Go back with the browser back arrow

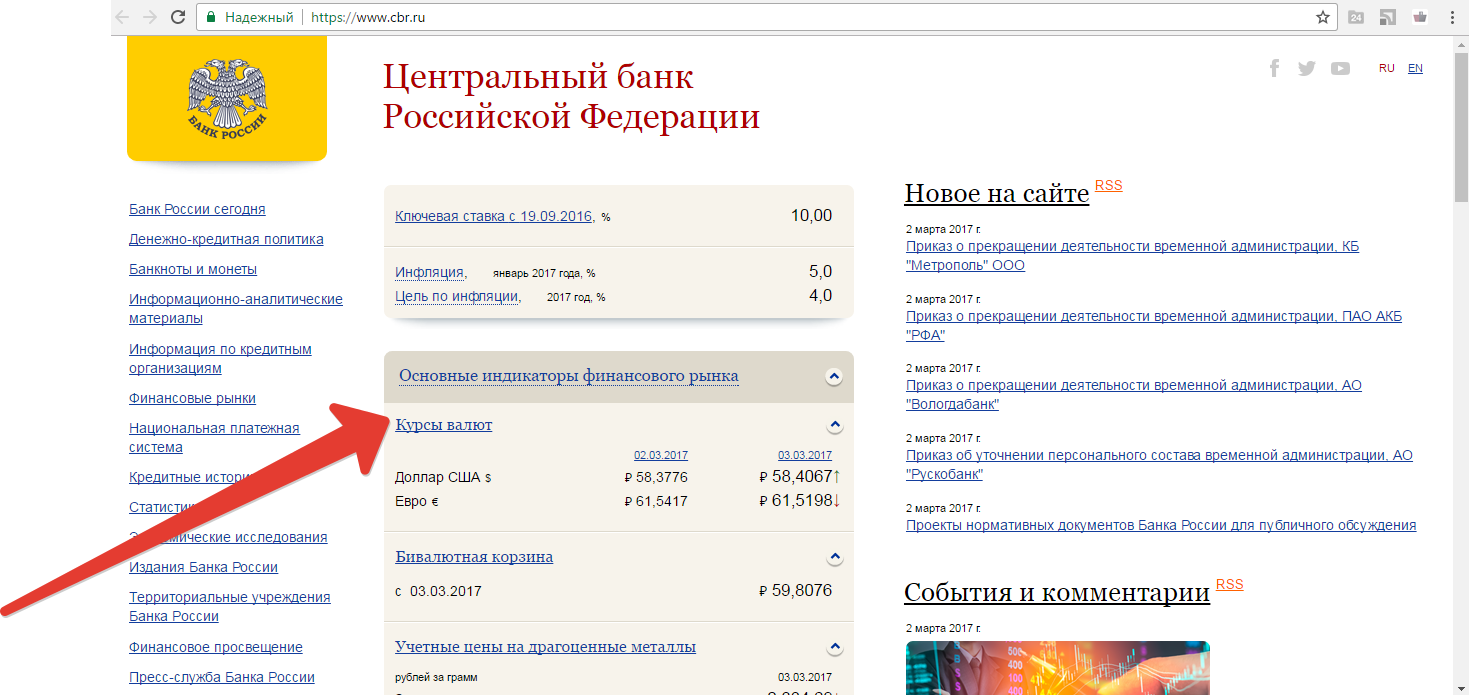click(122, 17)
